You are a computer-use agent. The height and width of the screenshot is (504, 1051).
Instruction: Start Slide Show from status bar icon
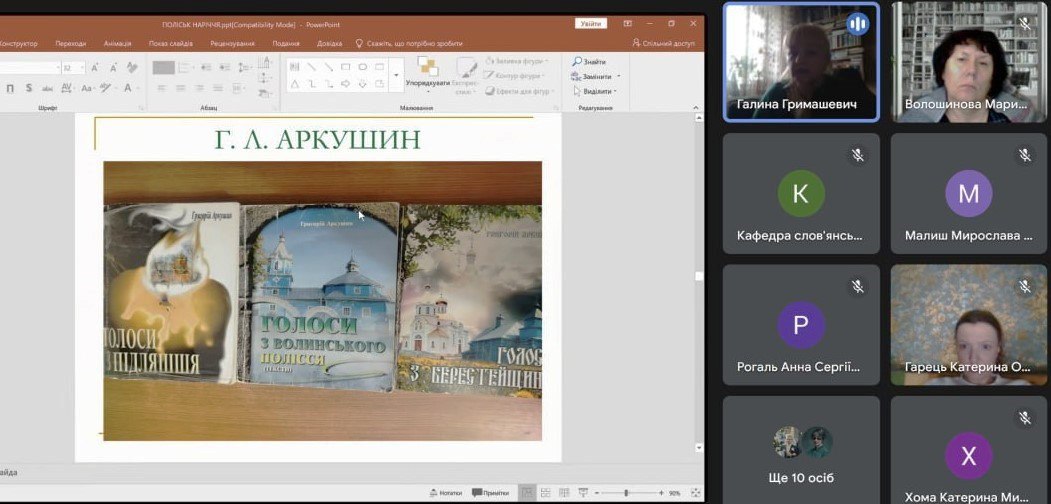pos(583,493)
